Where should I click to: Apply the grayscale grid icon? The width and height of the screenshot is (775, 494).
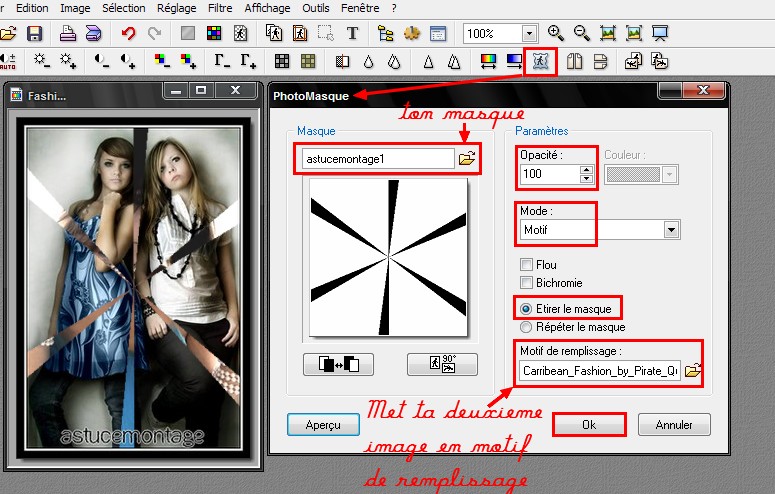click(x=282, y=61)
